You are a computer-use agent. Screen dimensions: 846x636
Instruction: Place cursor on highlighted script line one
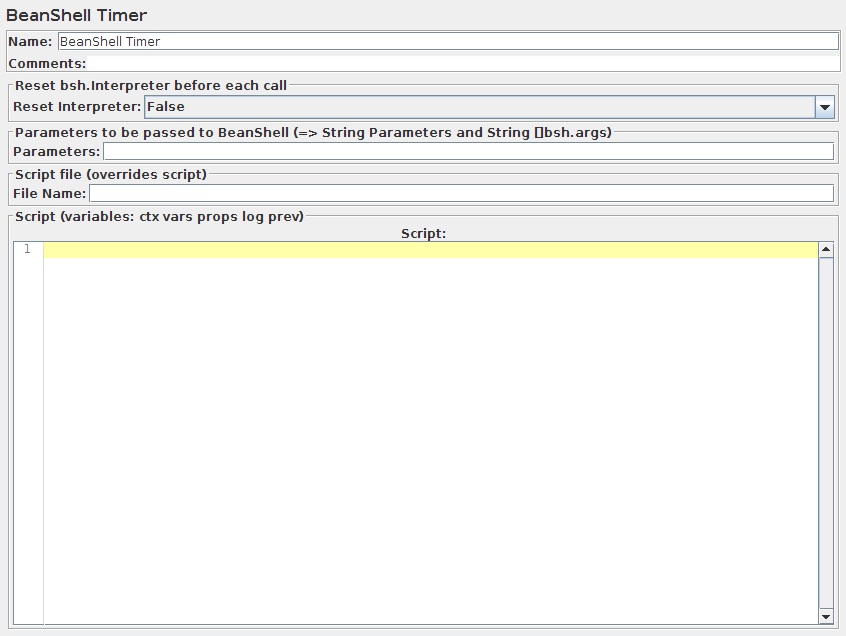coord(430,250)
